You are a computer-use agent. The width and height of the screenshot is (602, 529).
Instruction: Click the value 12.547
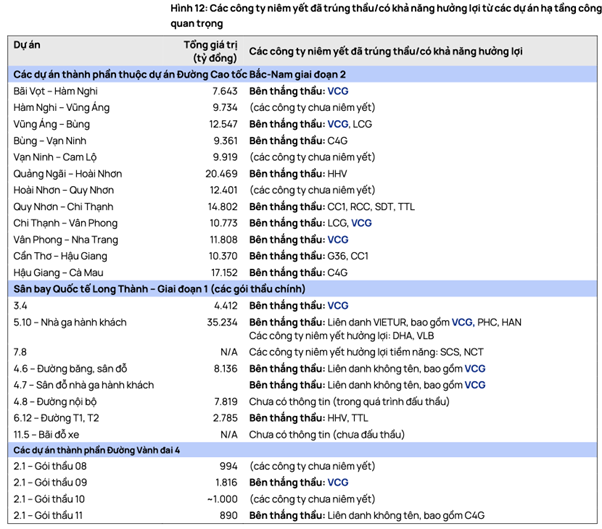[x=223, y=124]
